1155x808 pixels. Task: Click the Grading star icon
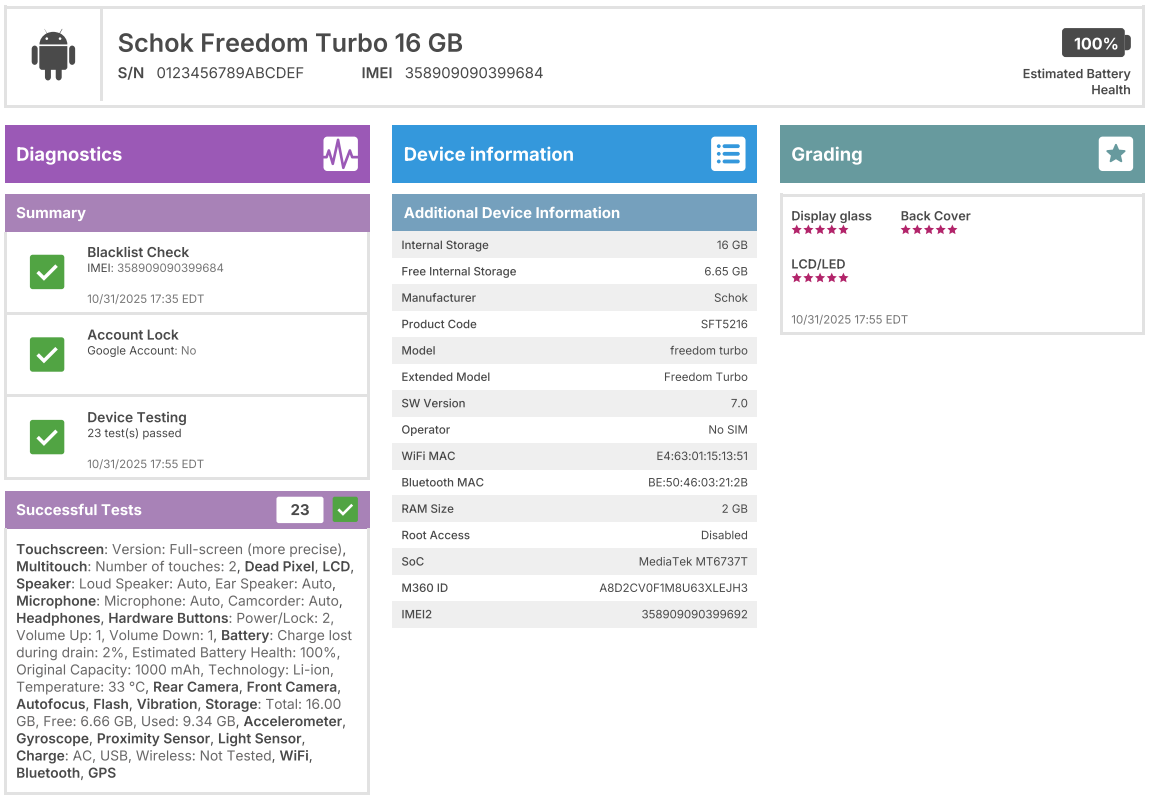1115,153
